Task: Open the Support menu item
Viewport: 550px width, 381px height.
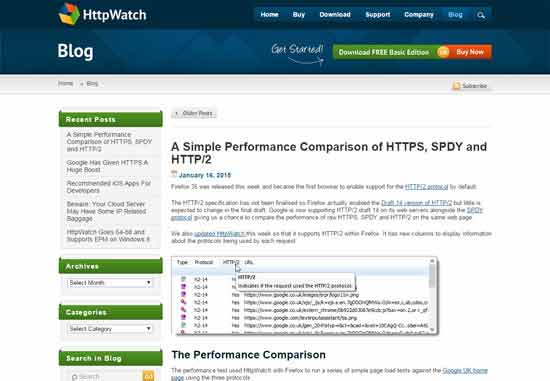Action: [377, 15]
